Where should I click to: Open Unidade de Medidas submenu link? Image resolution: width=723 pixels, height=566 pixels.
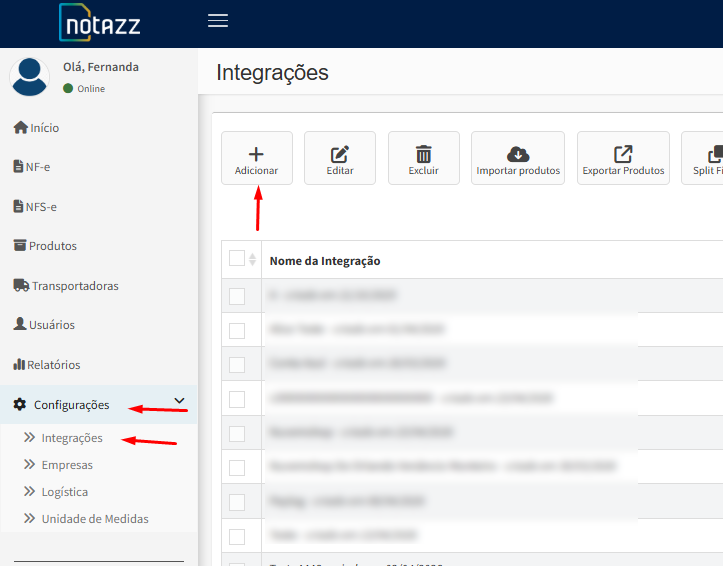tap(94, 519)
